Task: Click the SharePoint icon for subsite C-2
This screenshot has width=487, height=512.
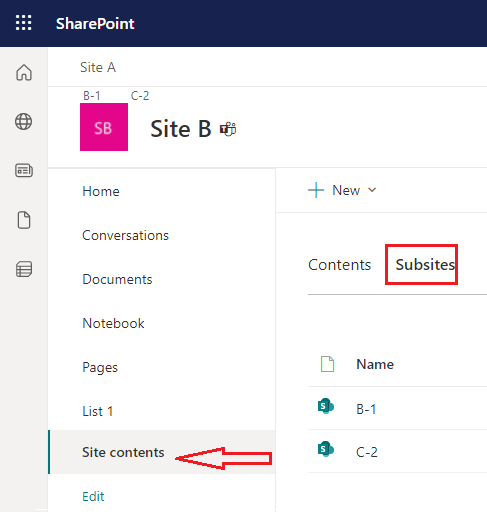Action: tap(326, 449)
